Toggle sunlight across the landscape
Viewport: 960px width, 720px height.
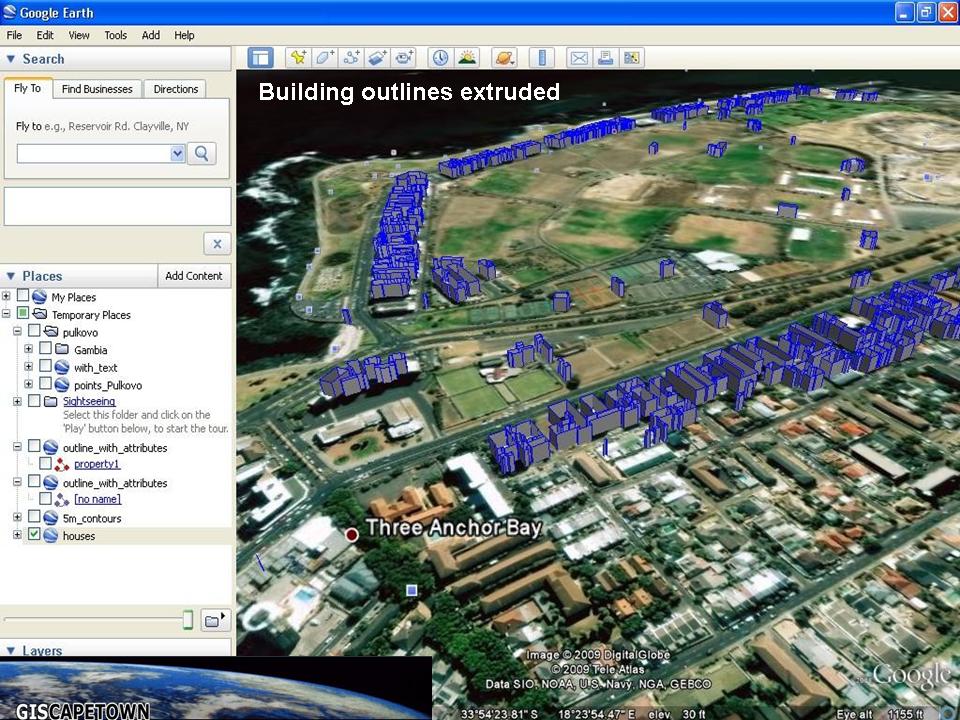coord(467,58)
